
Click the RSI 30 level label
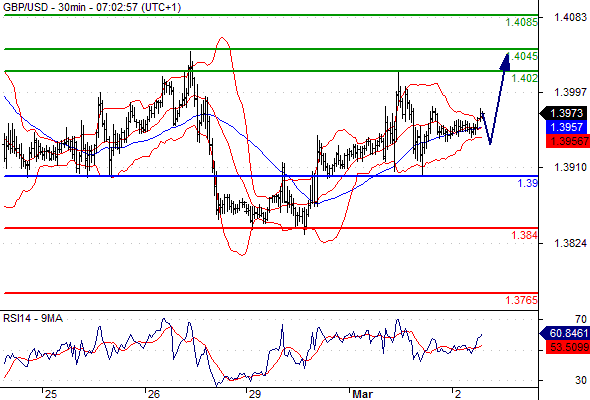[581, 380]
